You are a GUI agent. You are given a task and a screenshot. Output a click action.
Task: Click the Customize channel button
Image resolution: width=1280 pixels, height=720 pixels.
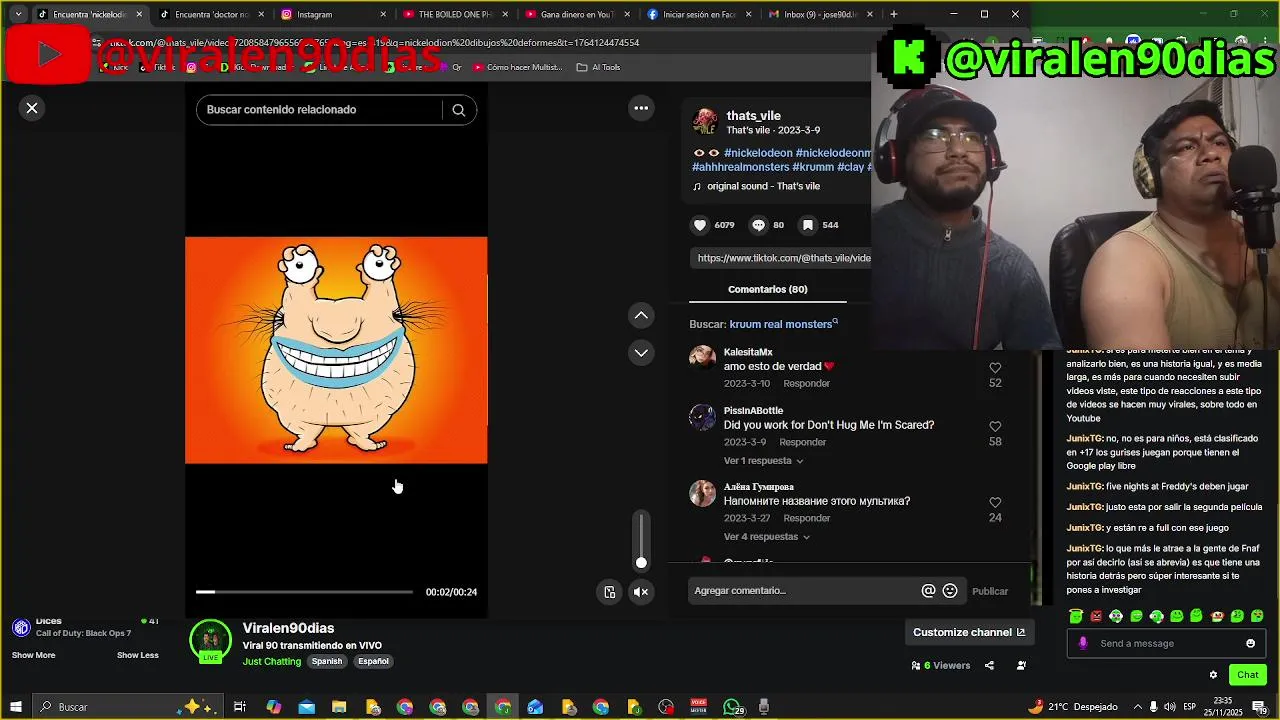[x=969, y=632]
